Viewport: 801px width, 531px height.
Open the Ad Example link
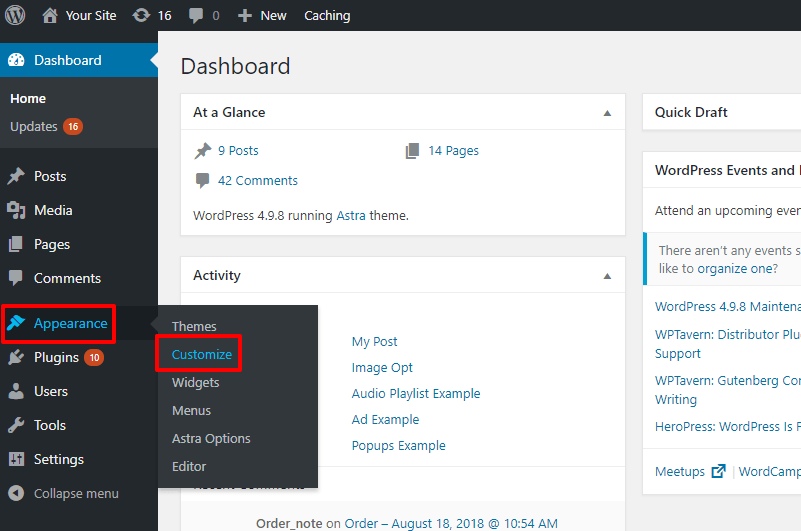[386, 420]
